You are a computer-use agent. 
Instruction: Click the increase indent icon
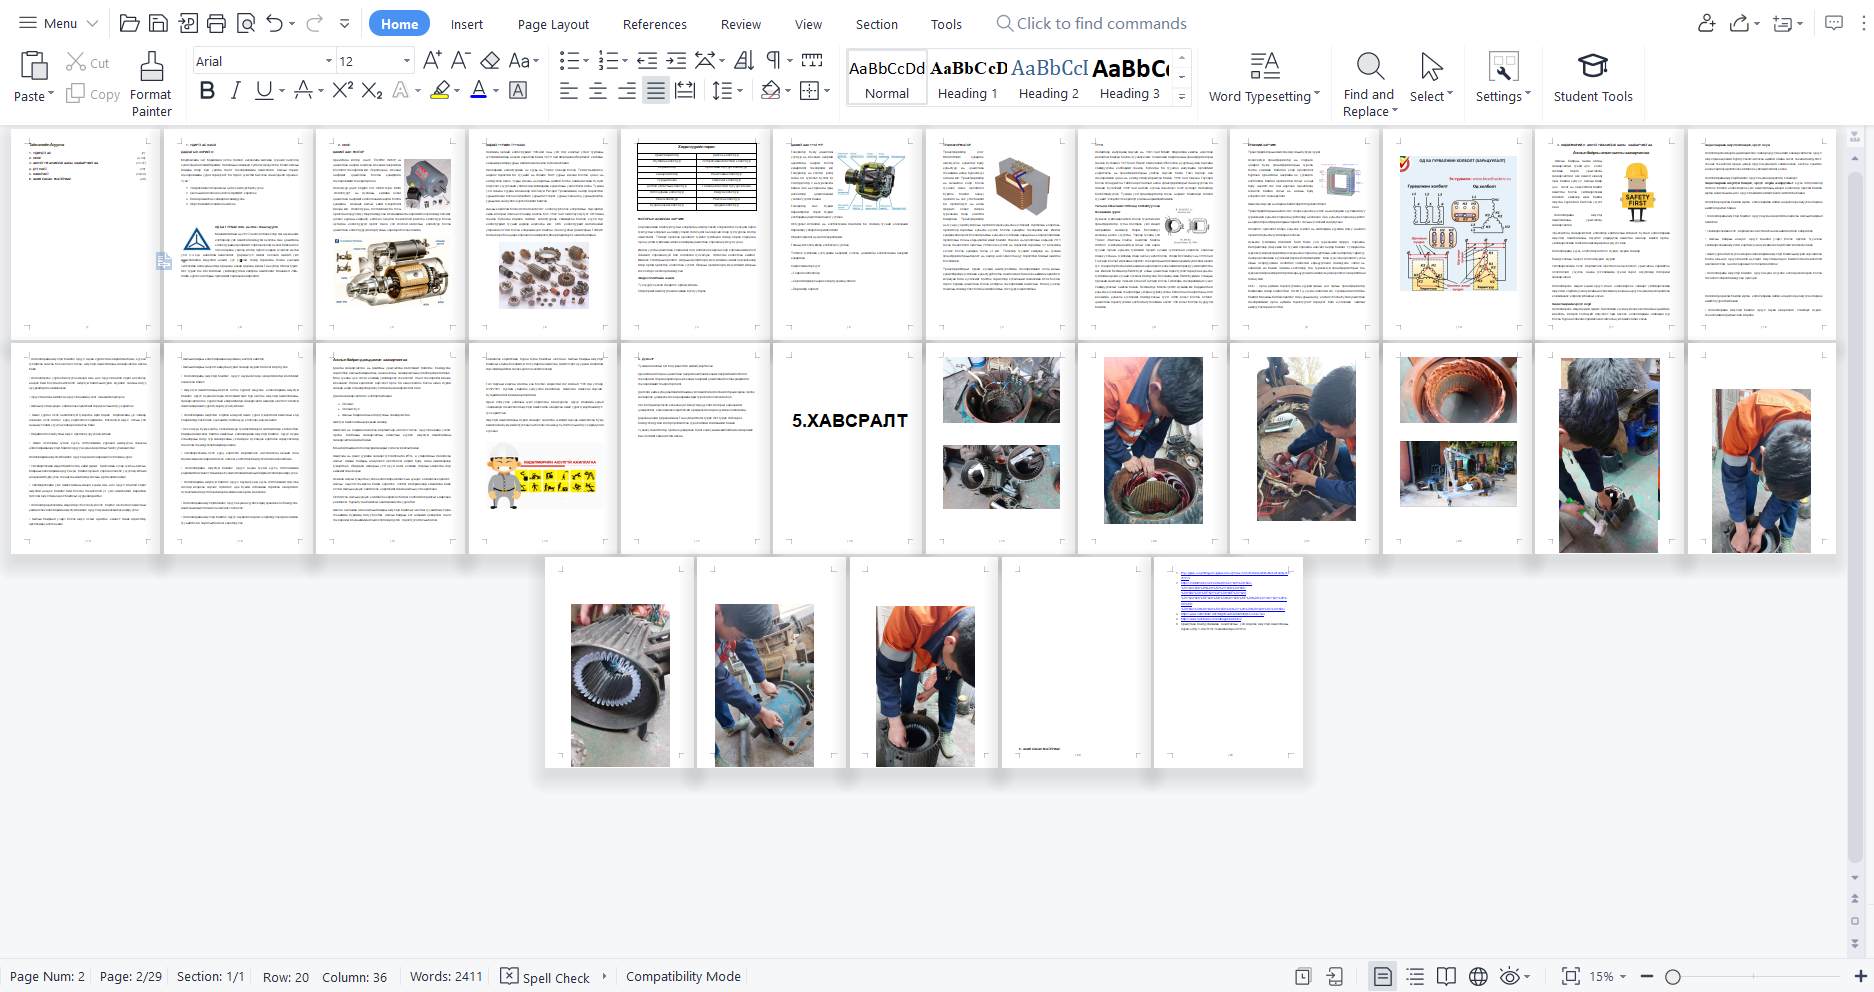pos(677,61)
